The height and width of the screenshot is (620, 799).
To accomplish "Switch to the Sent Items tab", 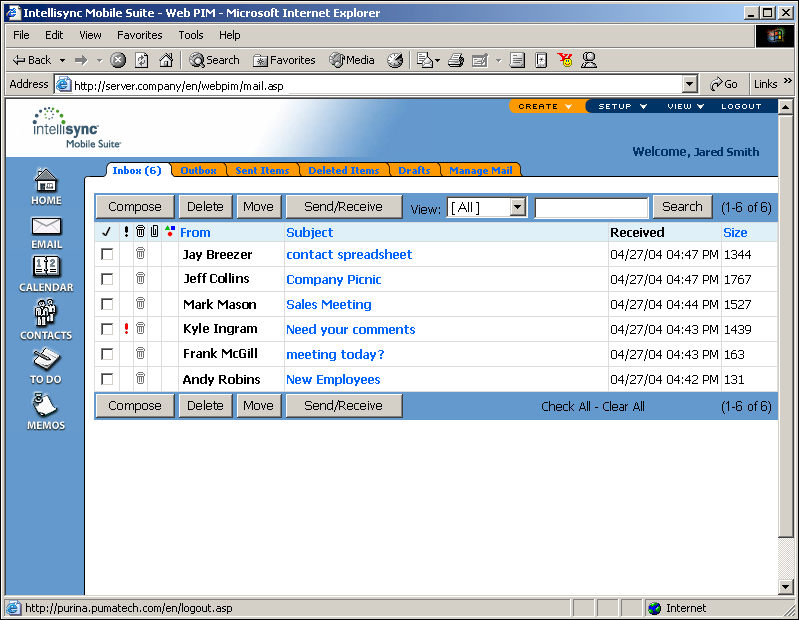I will pyautogui.click(x=262, y=170).
